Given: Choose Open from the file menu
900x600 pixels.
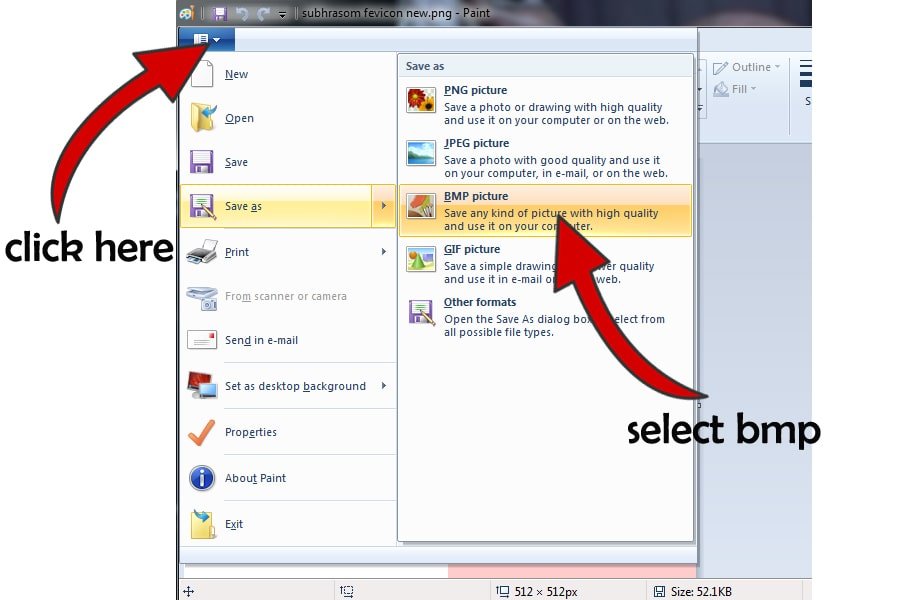Looking at the screenshot, I should point(288,118).
